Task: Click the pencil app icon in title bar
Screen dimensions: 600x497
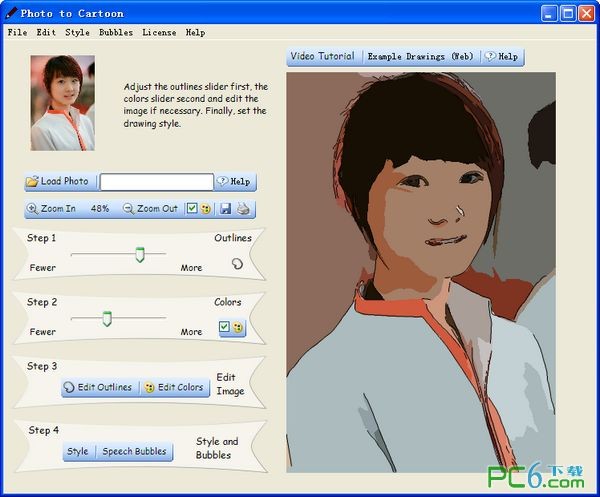Action: pos(11,13)
